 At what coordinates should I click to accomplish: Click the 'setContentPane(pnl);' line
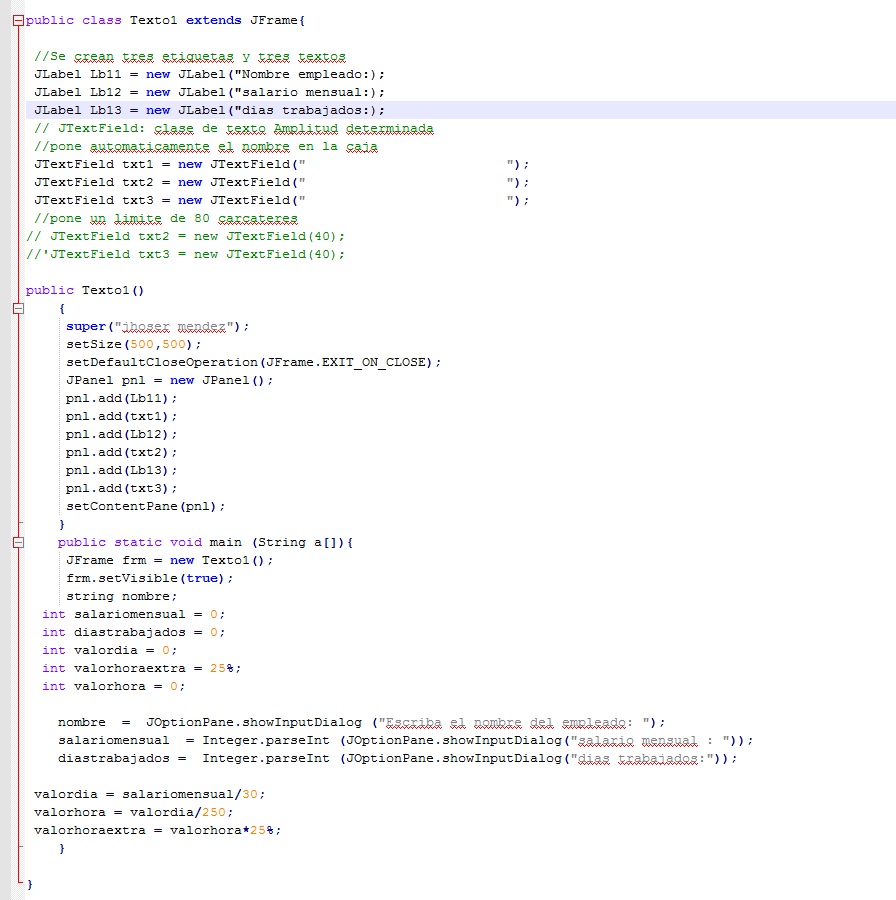[x=146, y=506]
